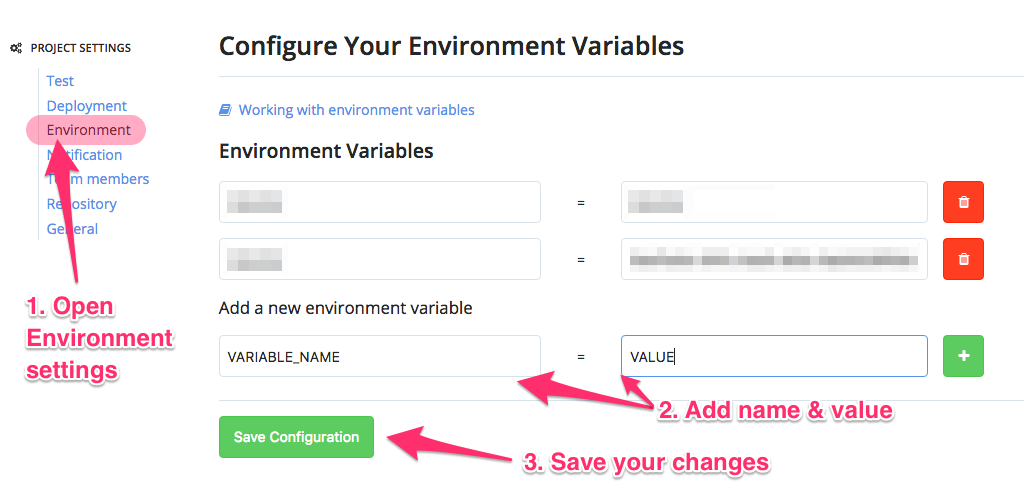Click the Project Settings gears icon

[x=17, y=48]
